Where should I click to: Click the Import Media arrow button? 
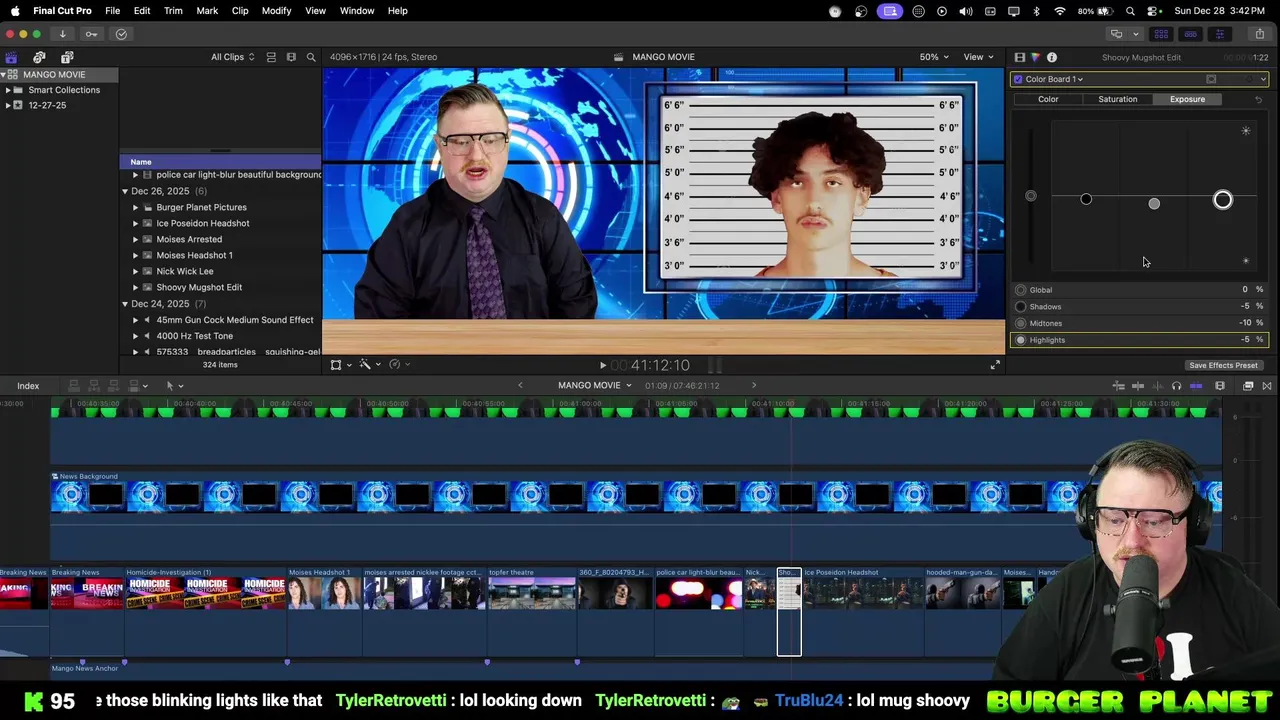pyautogui.click(x=62, y=34)
